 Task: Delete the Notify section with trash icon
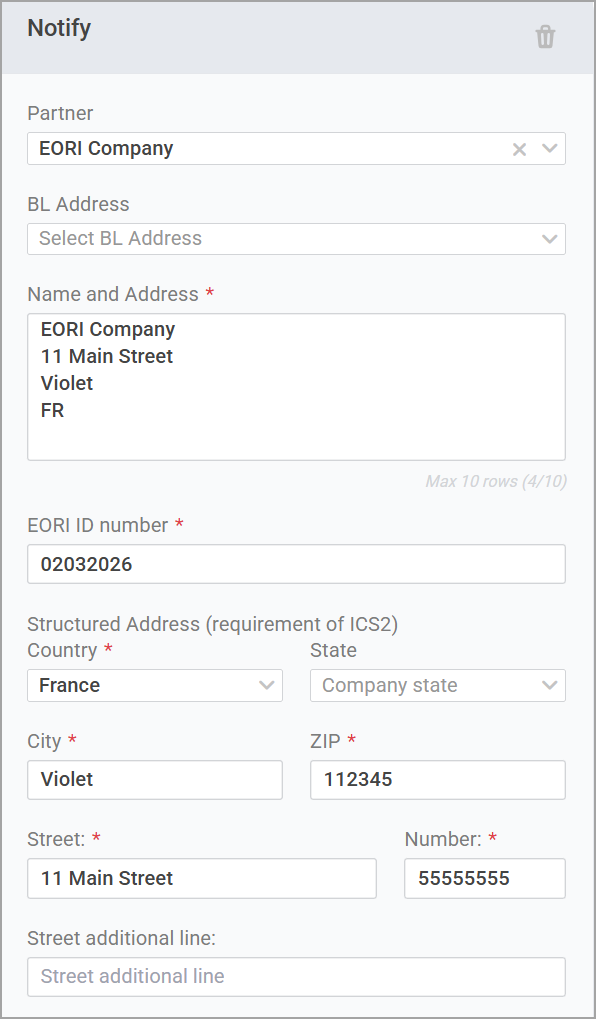545,37
